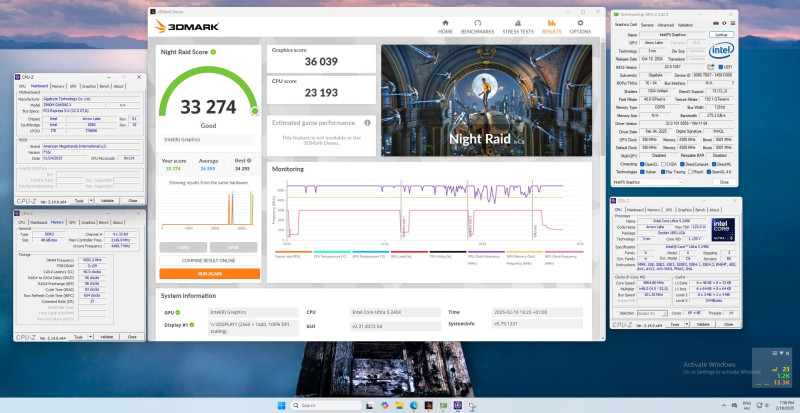800x413 pixels.
Task: Click the score gauge end knob
Action: (255, 111)
